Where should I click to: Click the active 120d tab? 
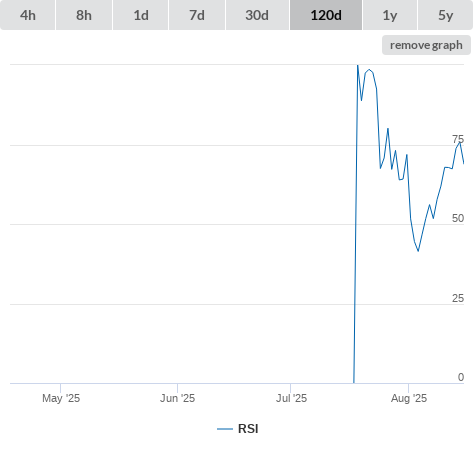point(326,15)
